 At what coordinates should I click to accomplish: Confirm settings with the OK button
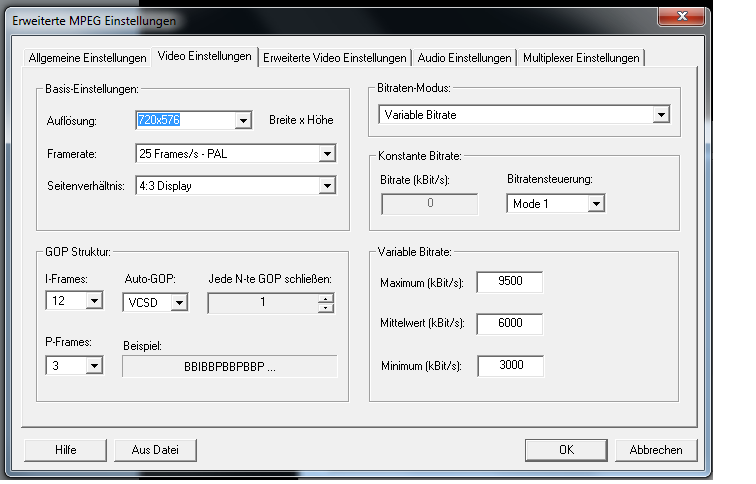point(566,450)
